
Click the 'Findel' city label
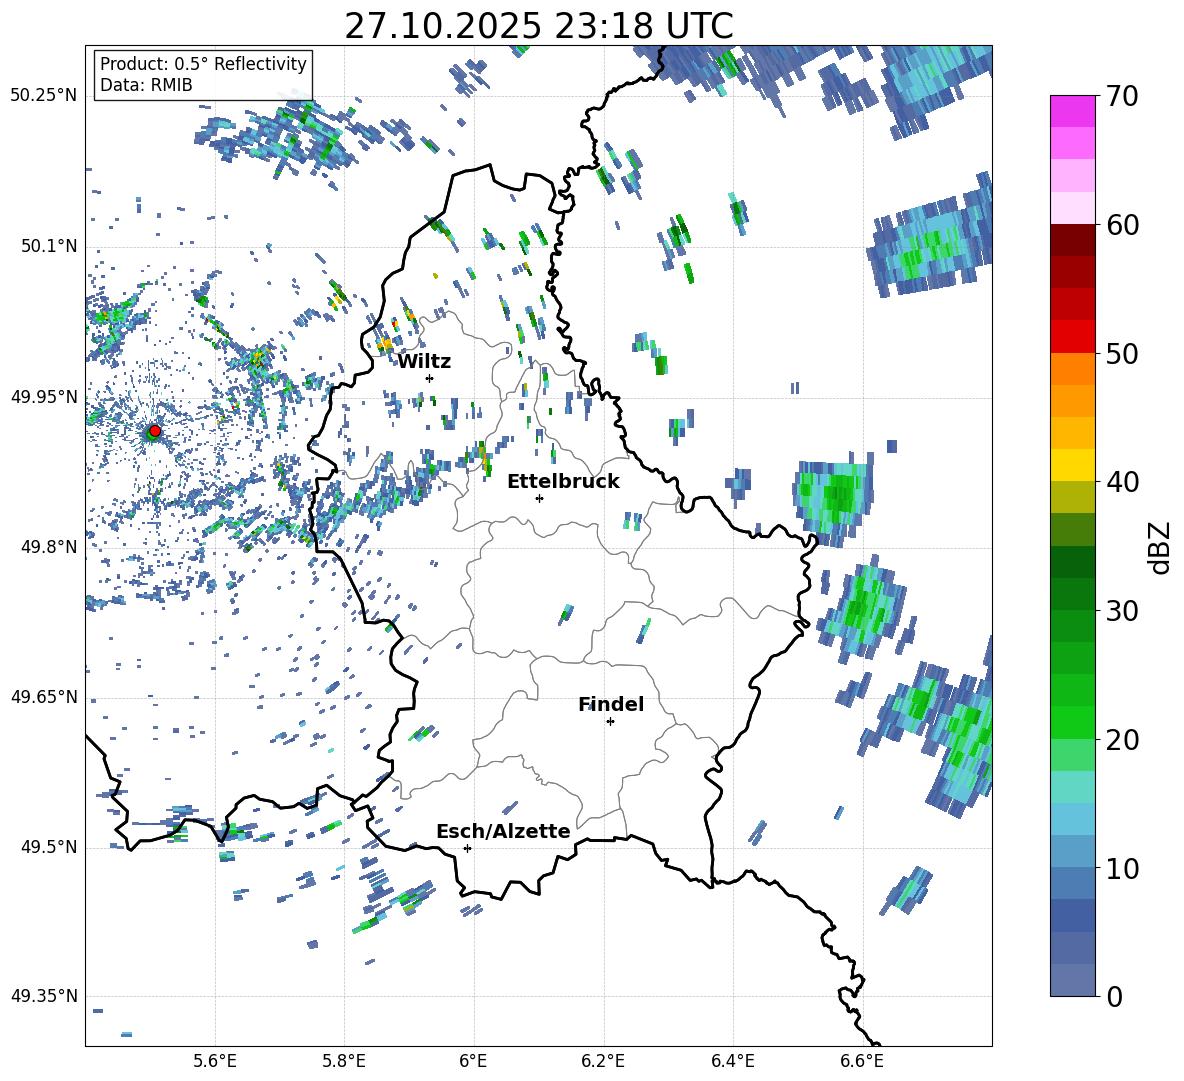click(611, 704)
